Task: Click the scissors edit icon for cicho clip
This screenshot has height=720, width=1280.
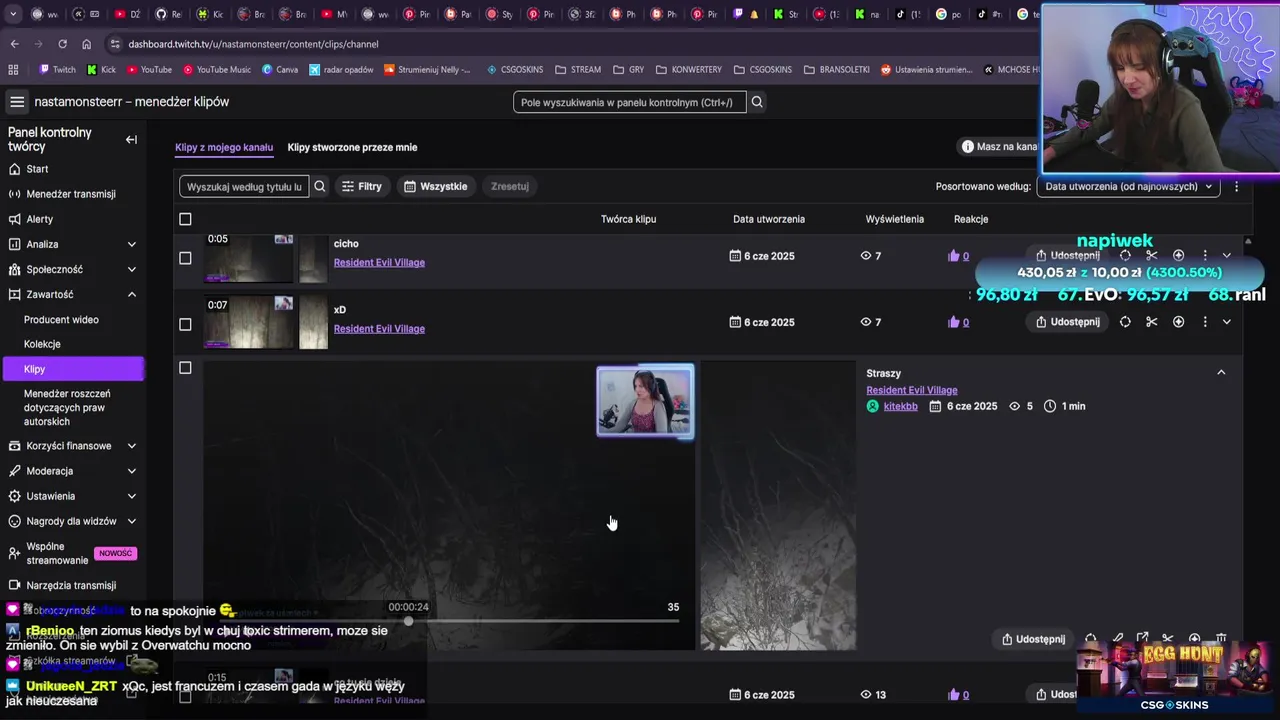Action: (x=1152, y=256)
